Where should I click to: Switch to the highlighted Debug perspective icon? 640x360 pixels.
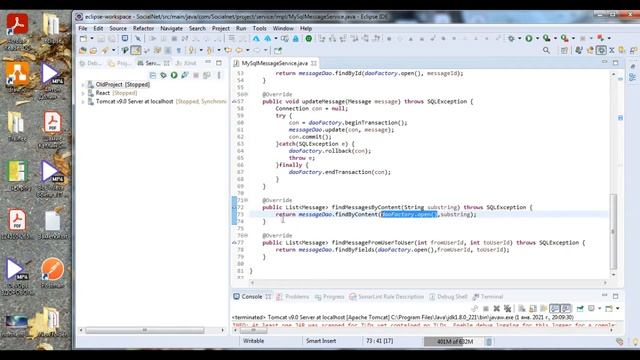pos(601,50)
